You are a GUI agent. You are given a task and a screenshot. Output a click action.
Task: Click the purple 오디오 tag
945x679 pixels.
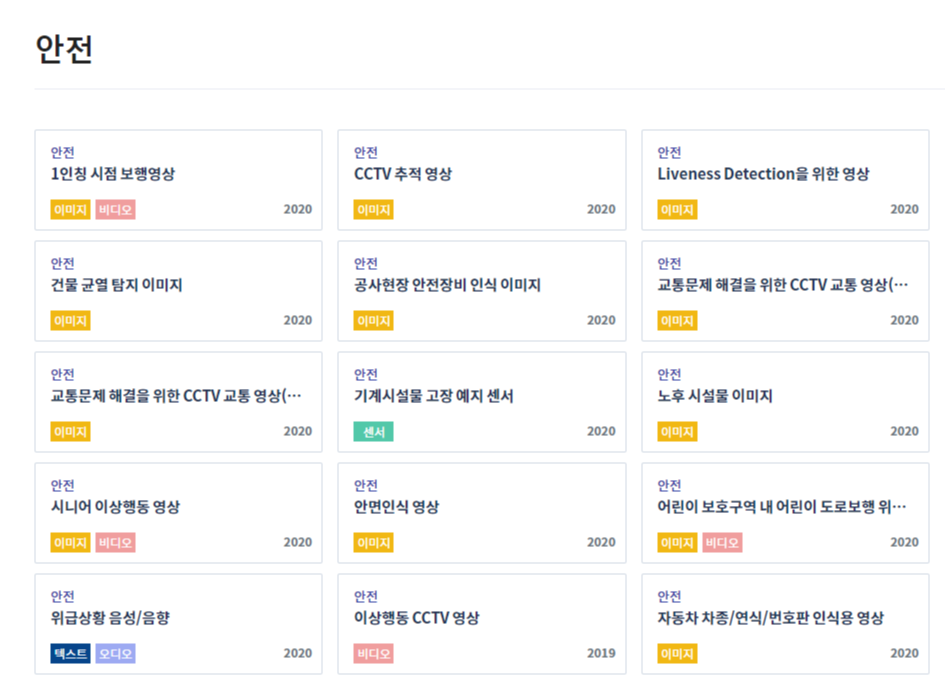[x=115, y=653]
